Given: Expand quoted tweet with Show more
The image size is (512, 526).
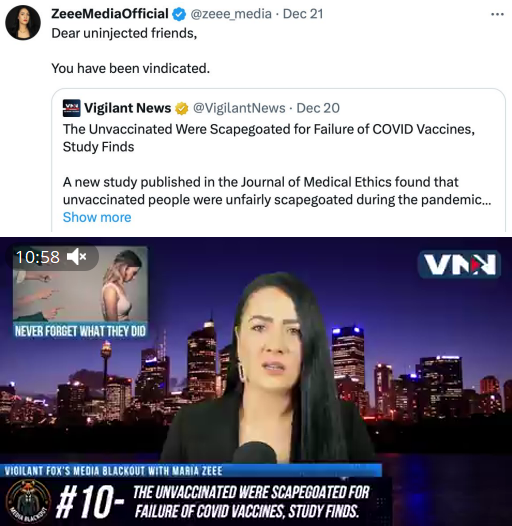Looking at the screenshot, I should click(x=97, y=217).
